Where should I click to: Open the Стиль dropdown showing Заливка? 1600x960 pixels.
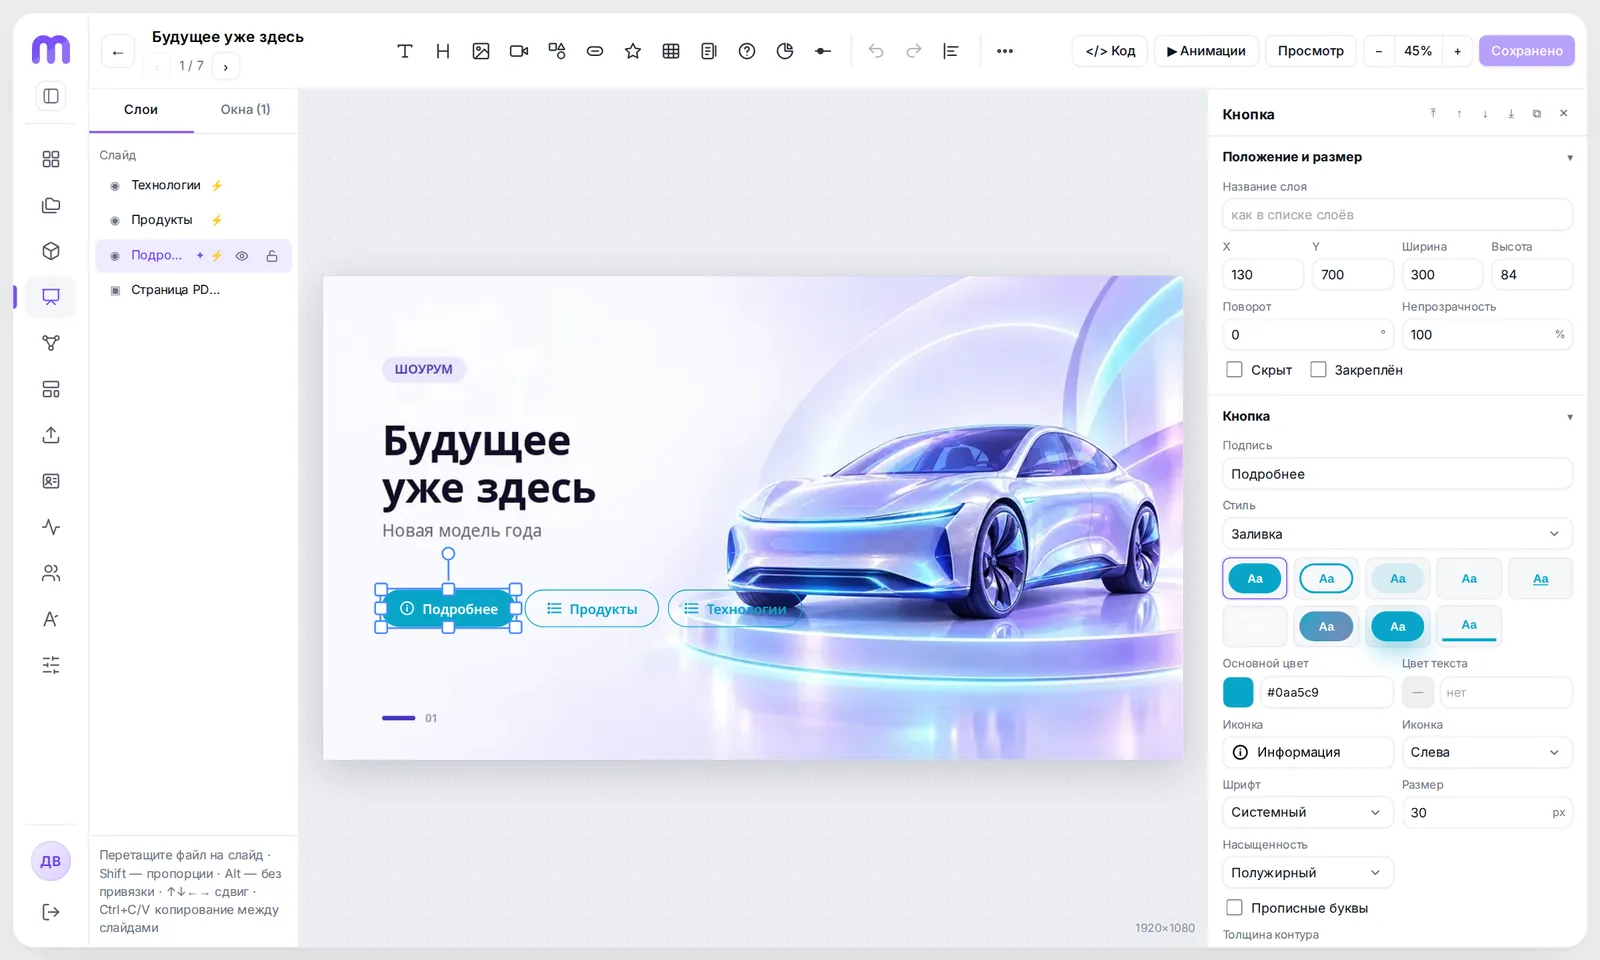(1397, 534)
